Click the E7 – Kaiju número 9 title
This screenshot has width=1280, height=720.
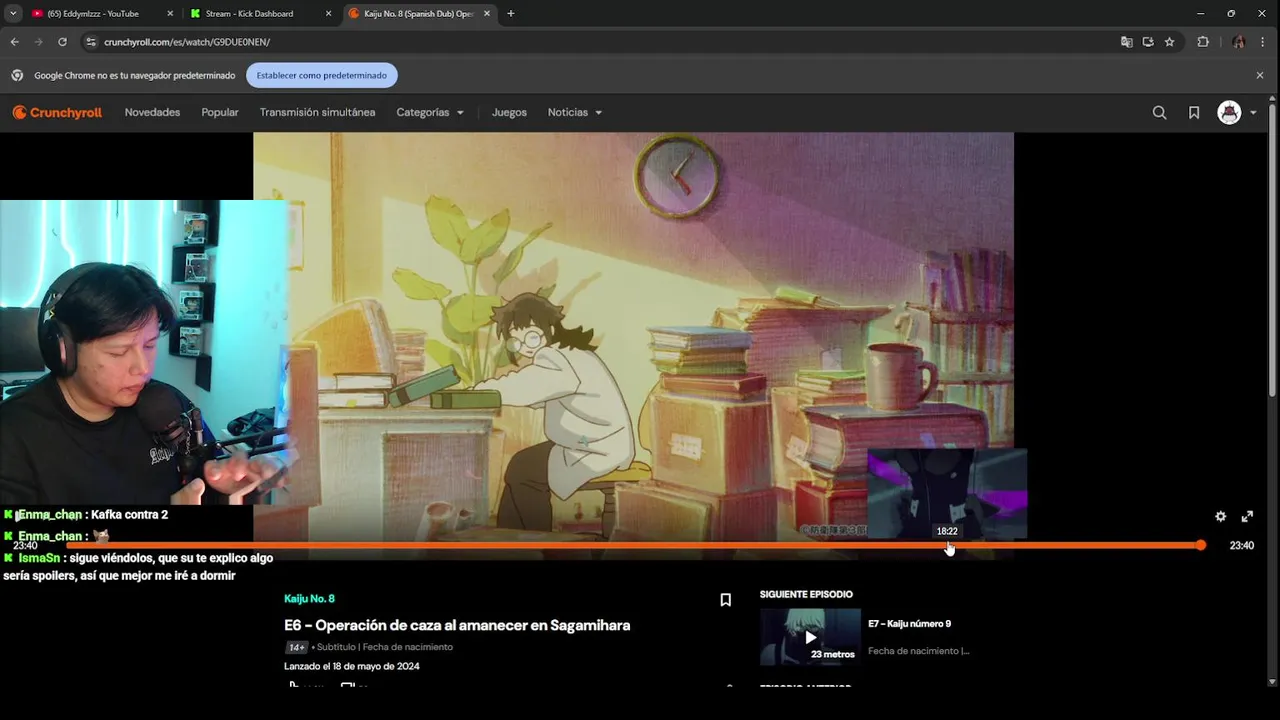coord(909,624)
